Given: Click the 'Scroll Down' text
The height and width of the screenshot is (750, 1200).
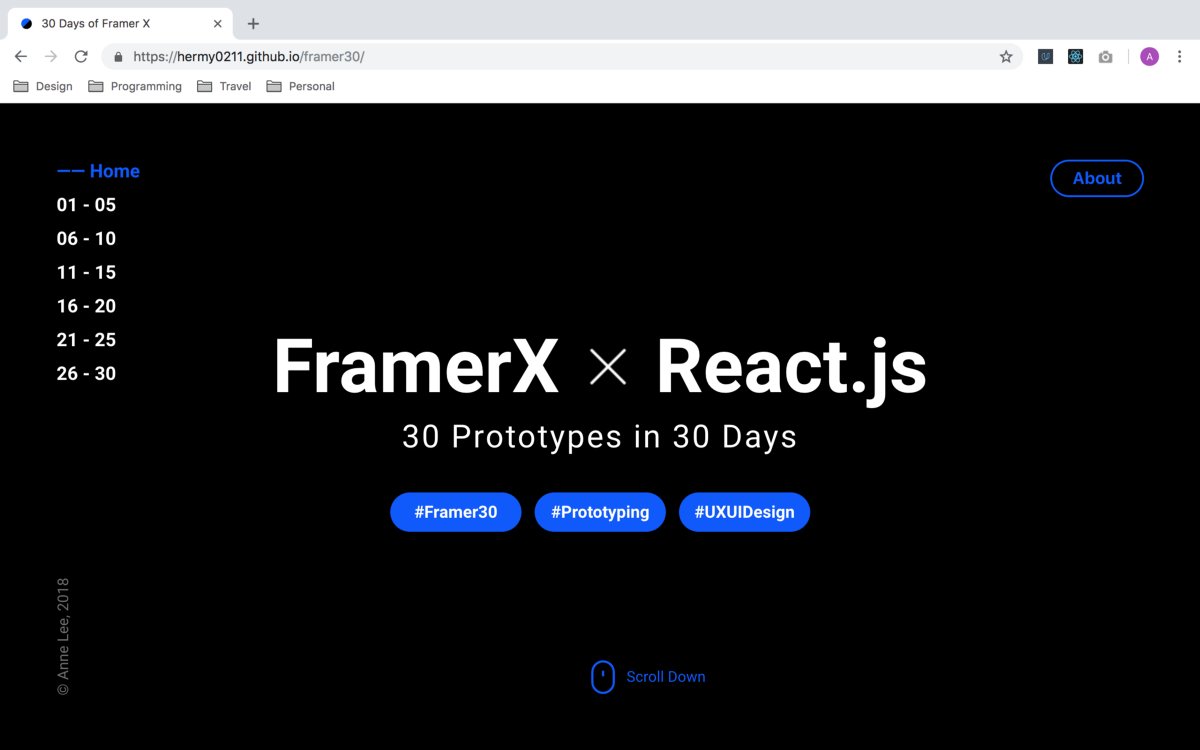Looking at the screenshot, I should click(666, 677).
